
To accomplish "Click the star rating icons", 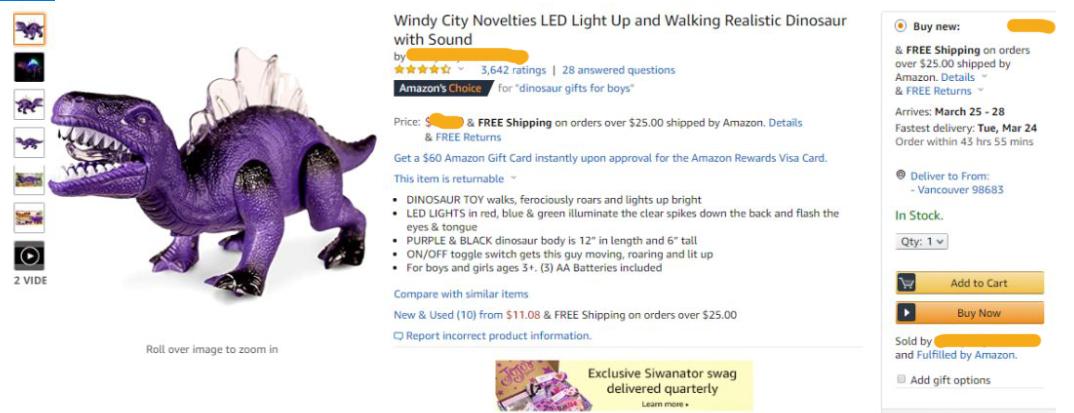I will coord(422,70).
